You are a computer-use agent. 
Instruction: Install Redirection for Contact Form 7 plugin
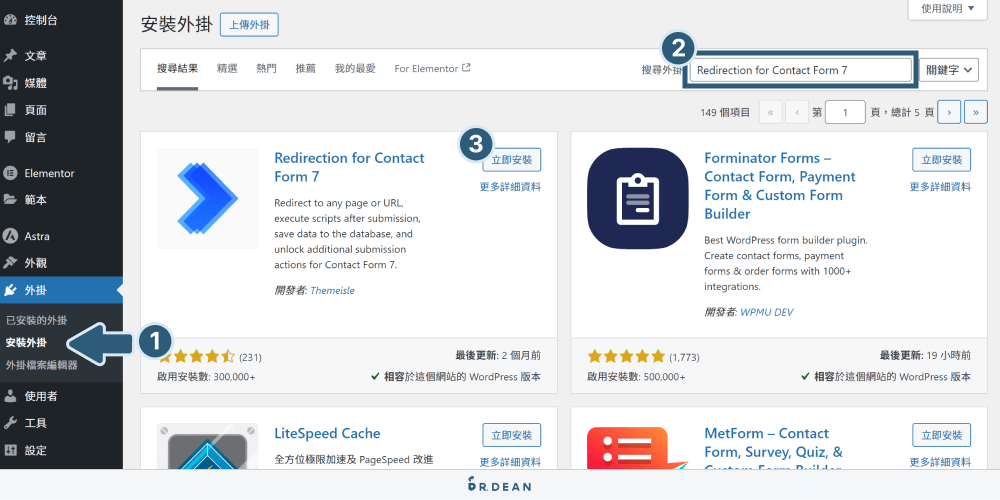point(511,160)
